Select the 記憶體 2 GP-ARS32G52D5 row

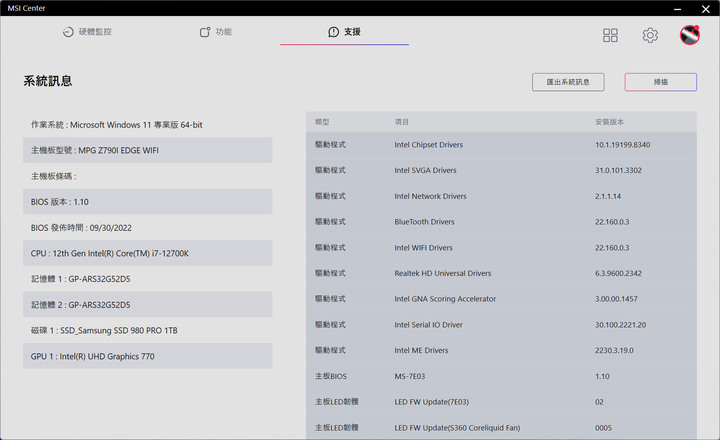147,305
